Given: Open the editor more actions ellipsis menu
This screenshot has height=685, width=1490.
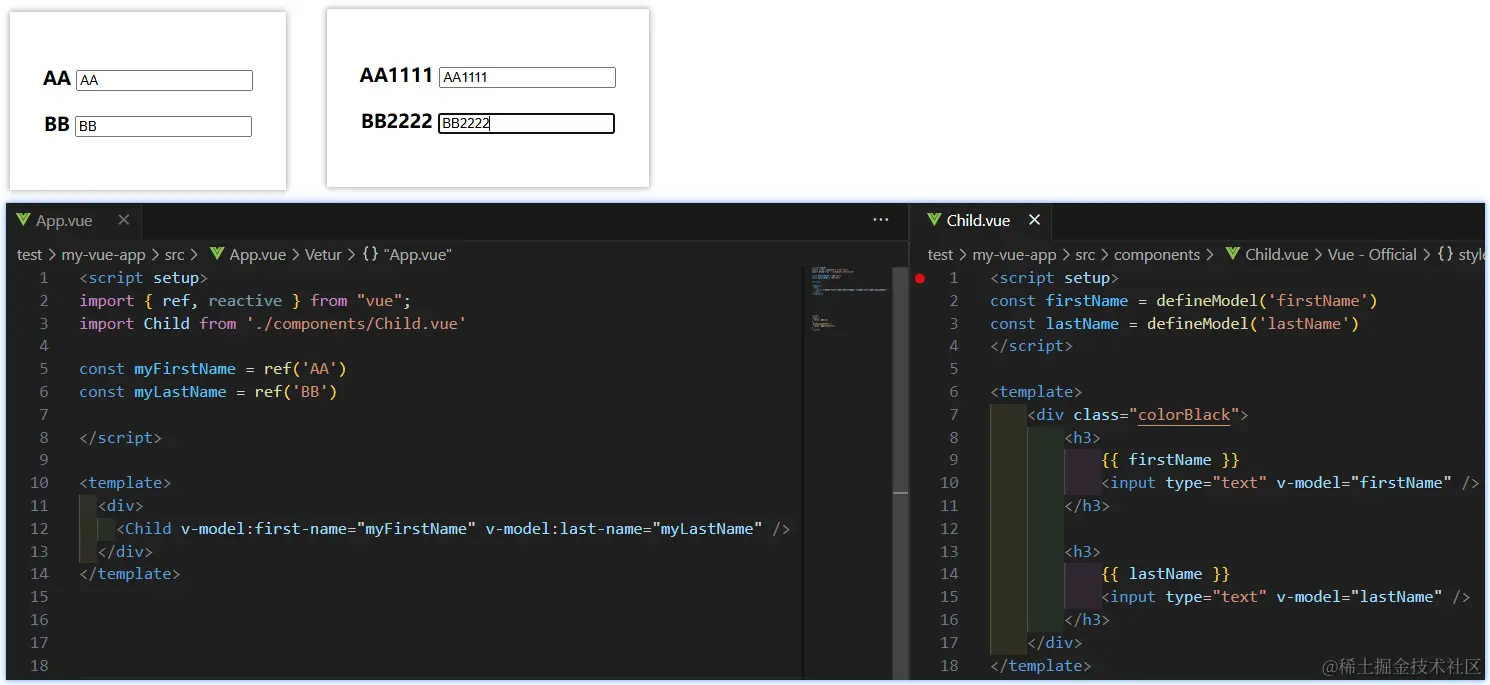Looking at the screenshot, I should 881,220.
